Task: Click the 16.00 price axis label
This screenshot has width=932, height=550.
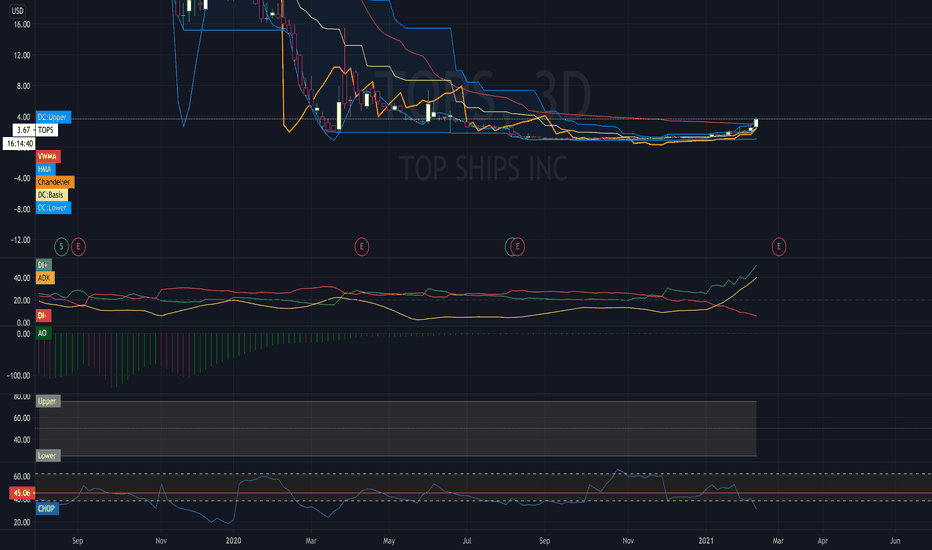Action: tap(22, 24)
